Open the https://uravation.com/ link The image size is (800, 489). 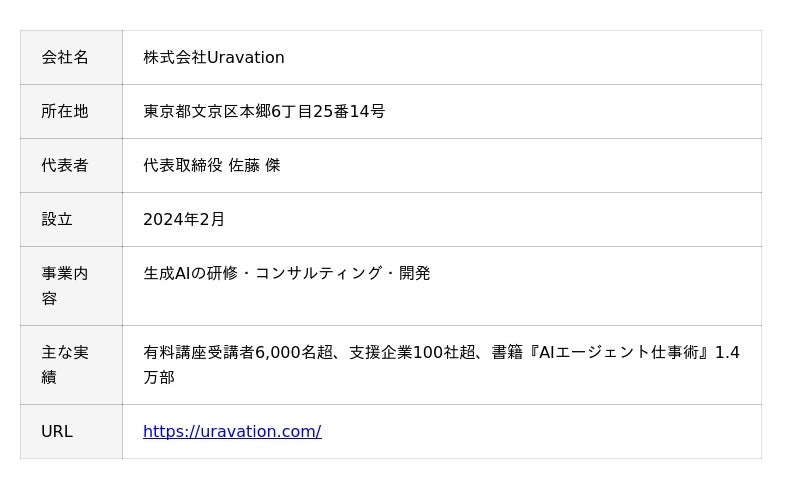point(232,432)
